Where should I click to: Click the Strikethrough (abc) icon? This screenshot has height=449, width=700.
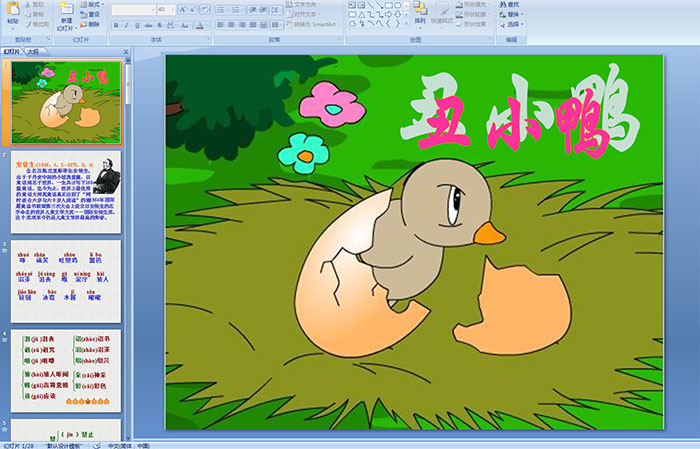148,25
